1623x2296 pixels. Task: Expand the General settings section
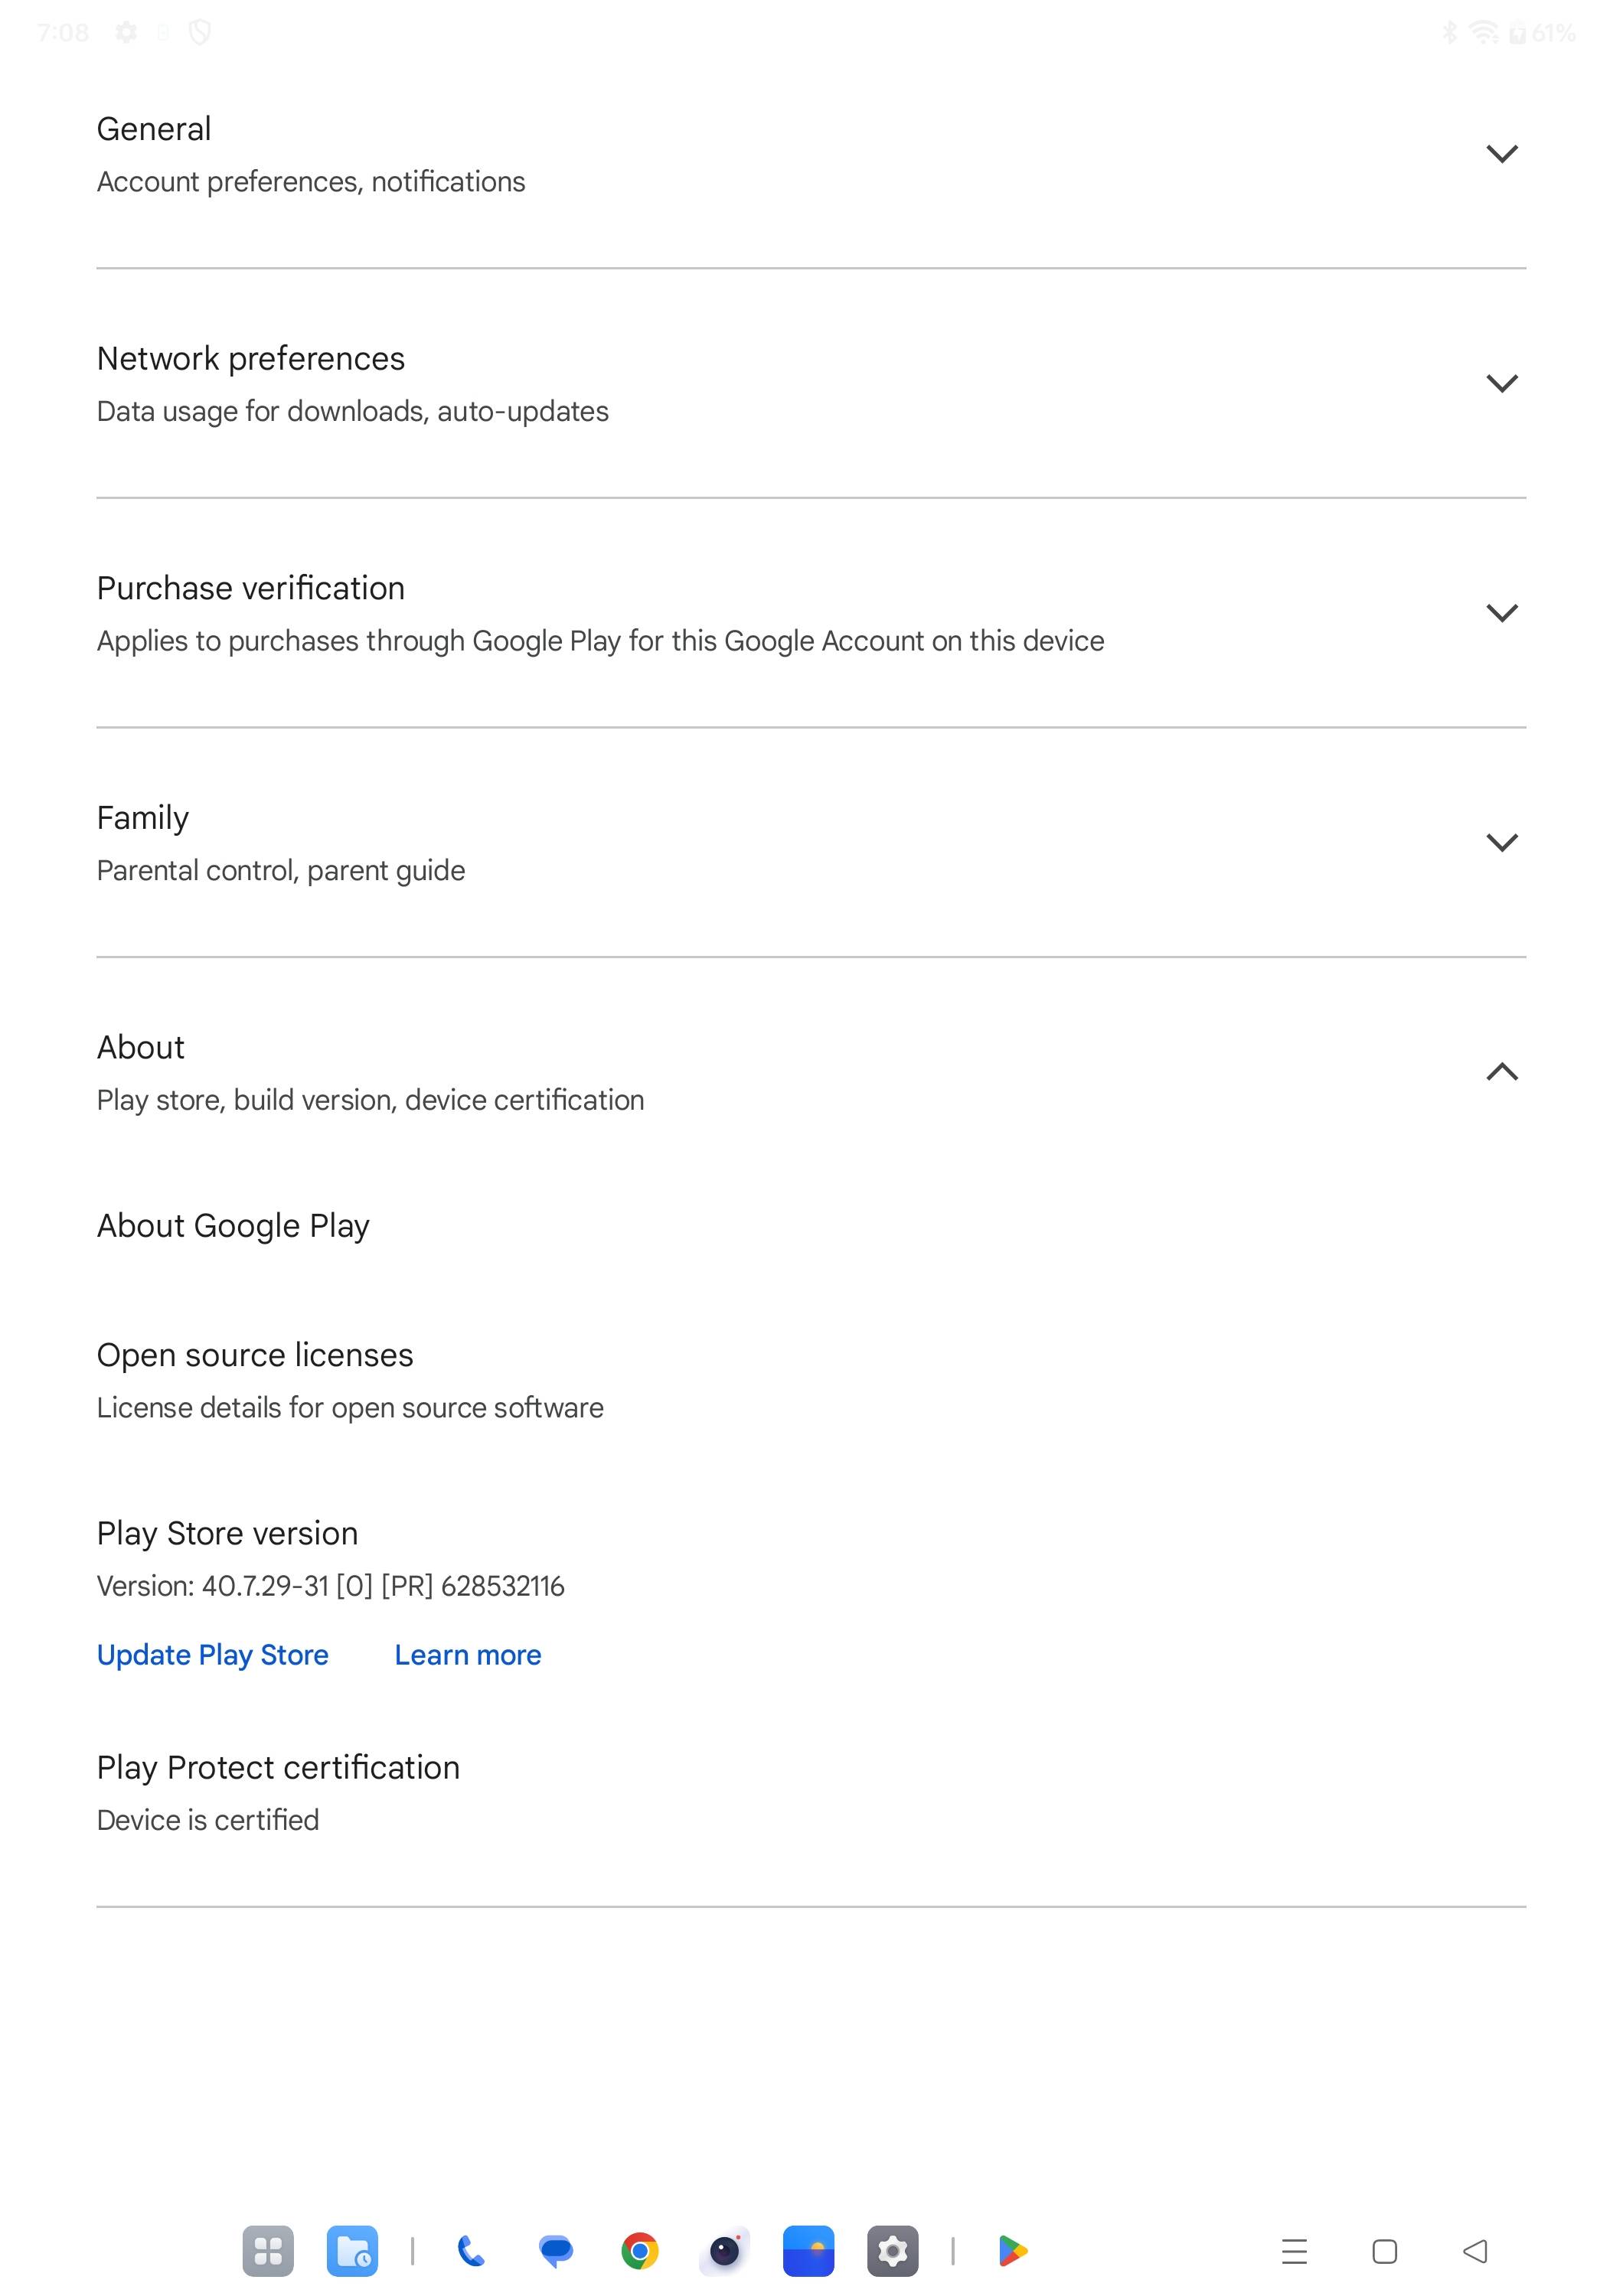point(811,154)
